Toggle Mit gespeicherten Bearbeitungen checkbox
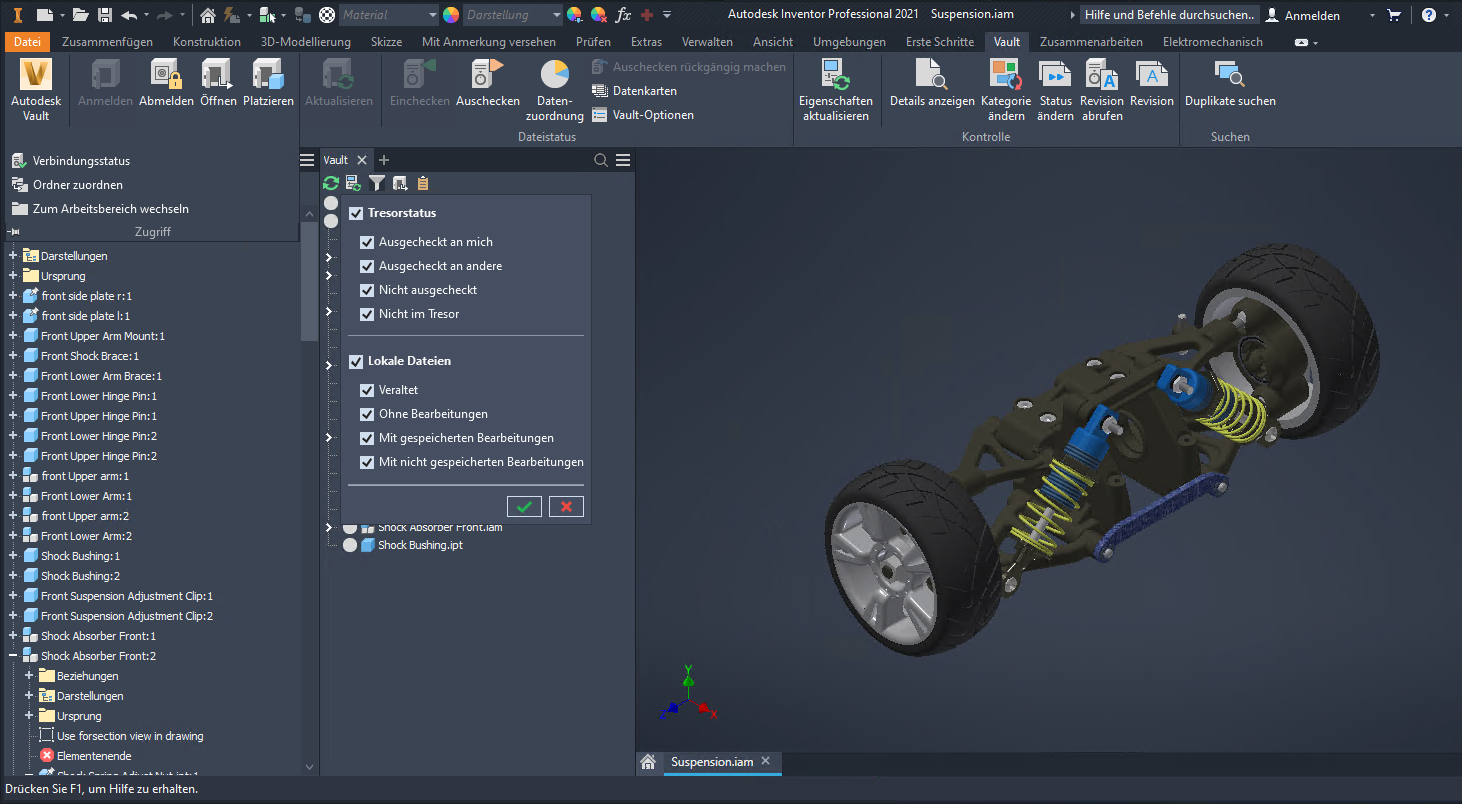 367,438
